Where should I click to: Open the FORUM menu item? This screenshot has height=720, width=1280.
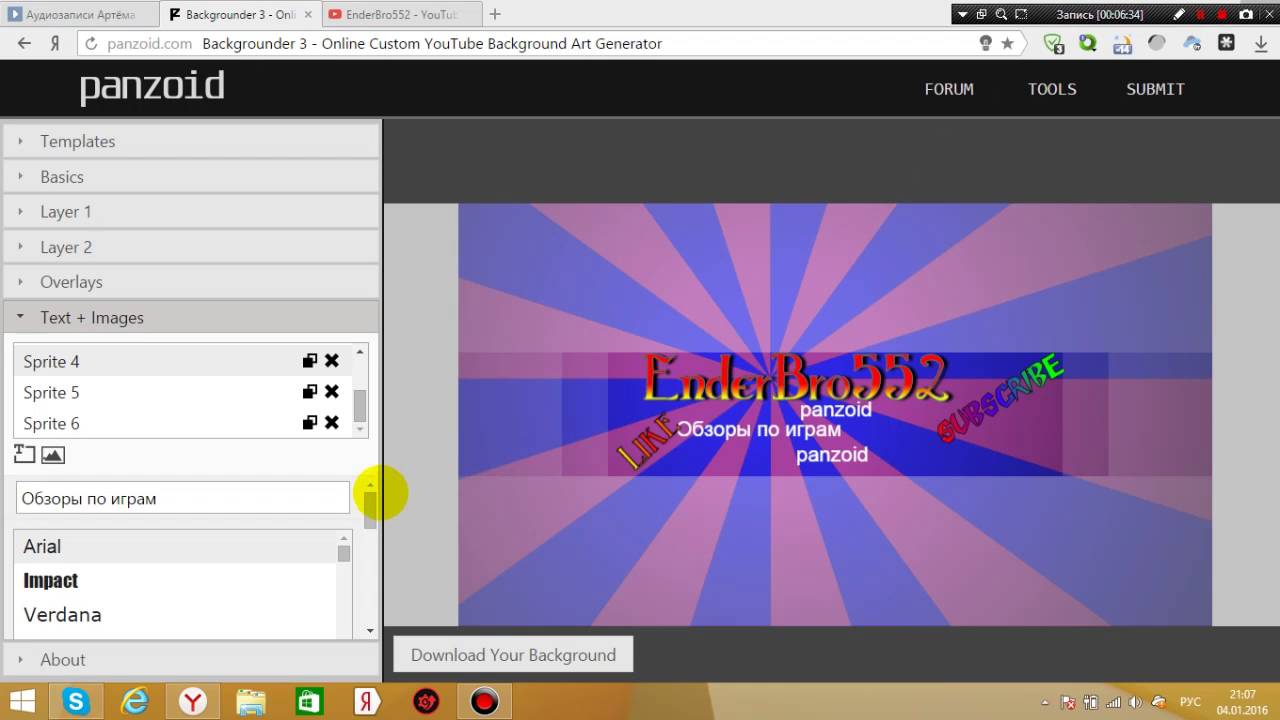click(949, 89)
